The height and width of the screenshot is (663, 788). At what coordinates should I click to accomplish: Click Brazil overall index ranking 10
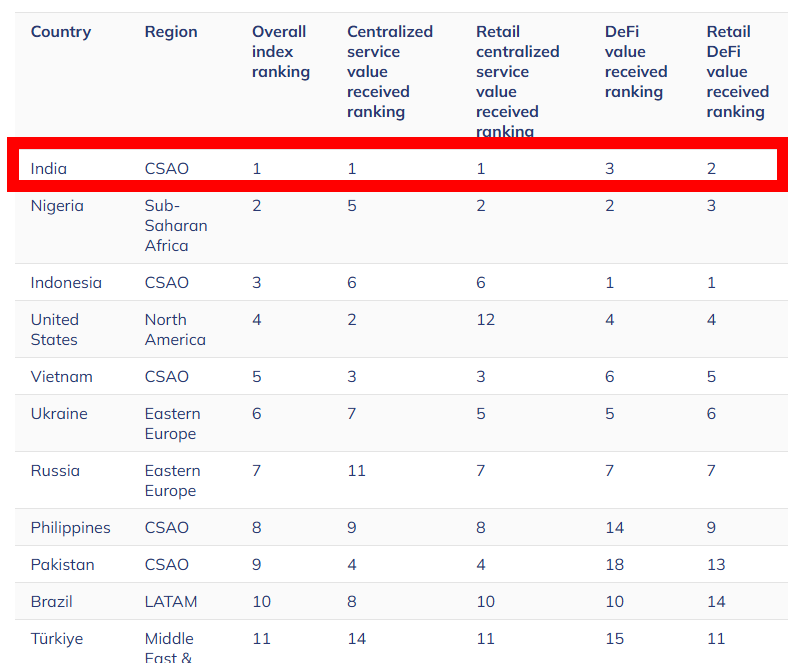(261, 602)
